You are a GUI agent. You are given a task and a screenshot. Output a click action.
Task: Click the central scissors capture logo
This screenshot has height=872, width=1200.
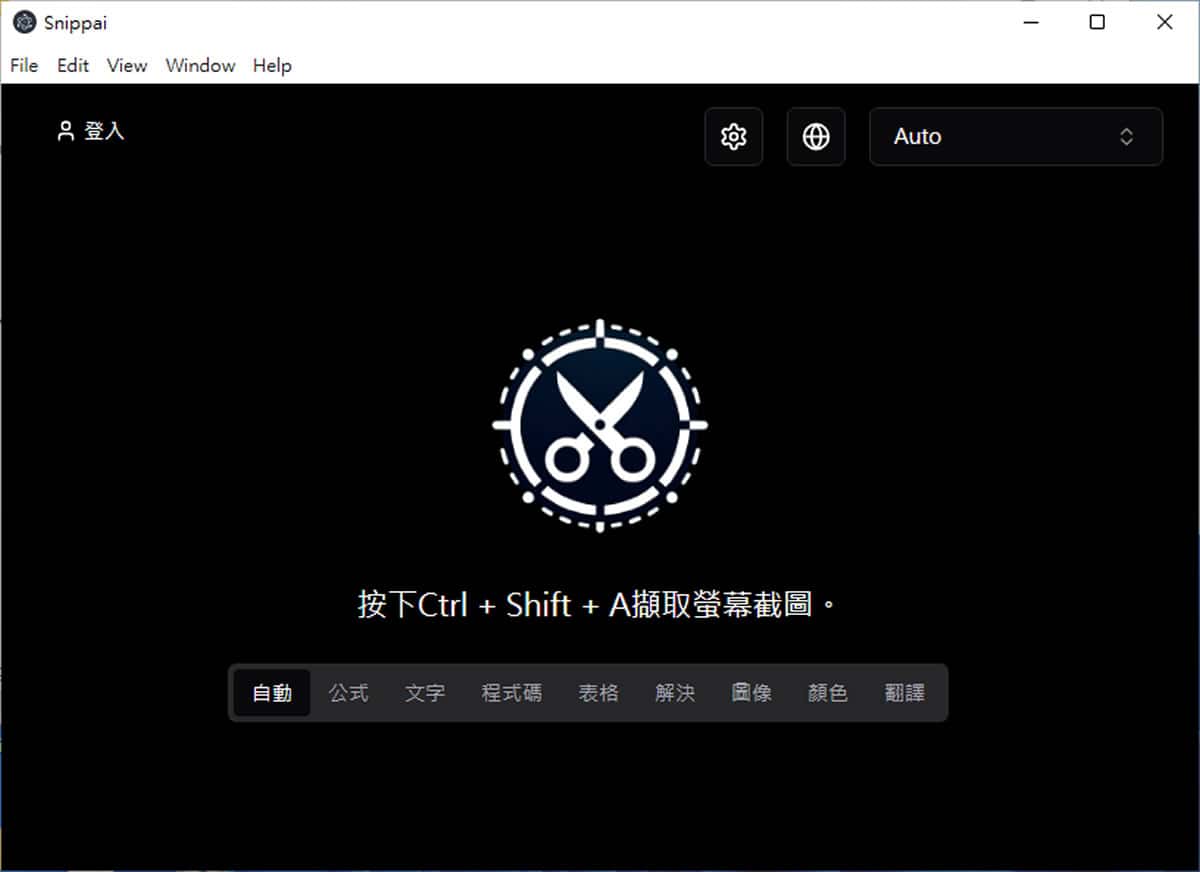[x=600, y=425]
